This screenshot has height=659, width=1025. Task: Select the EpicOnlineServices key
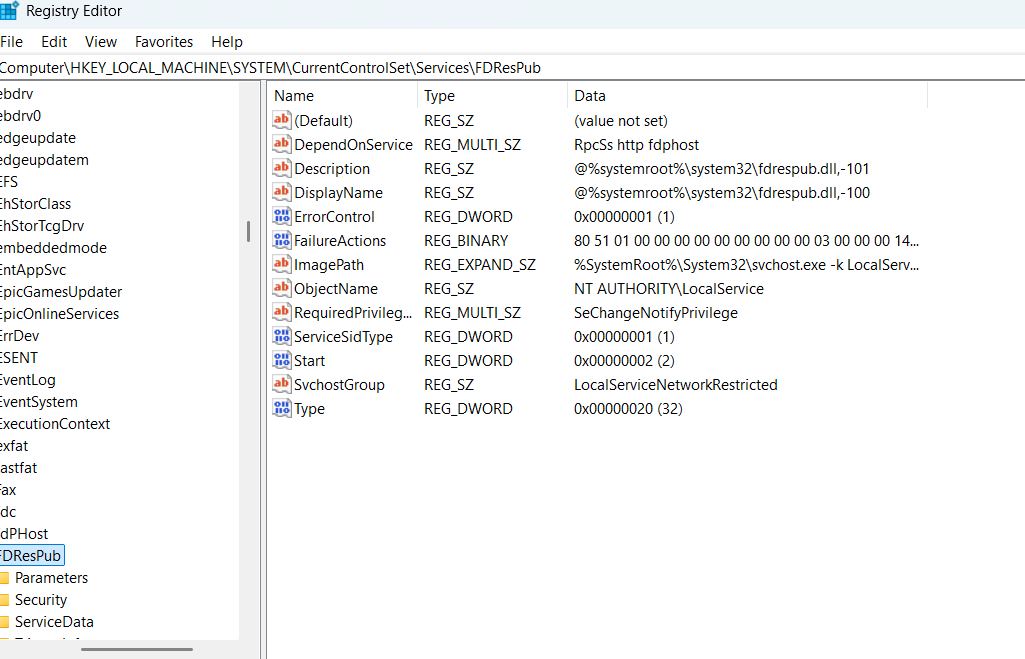(59, 314)
